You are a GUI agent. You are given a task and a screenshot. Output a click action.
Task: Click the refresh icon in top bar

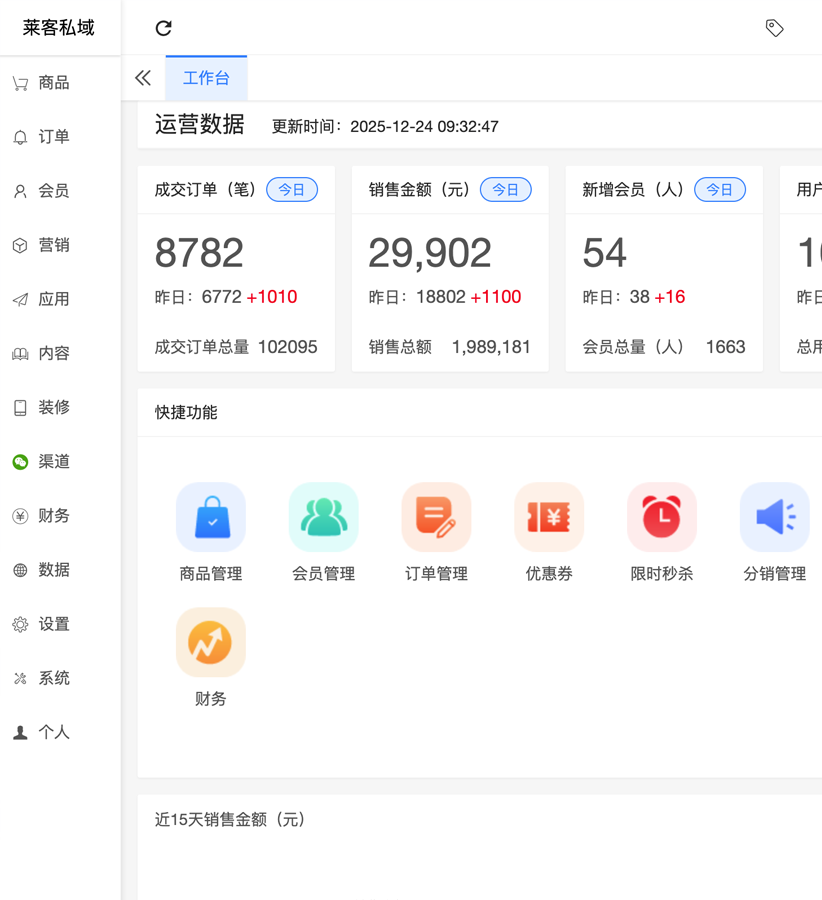coord(164,28)
